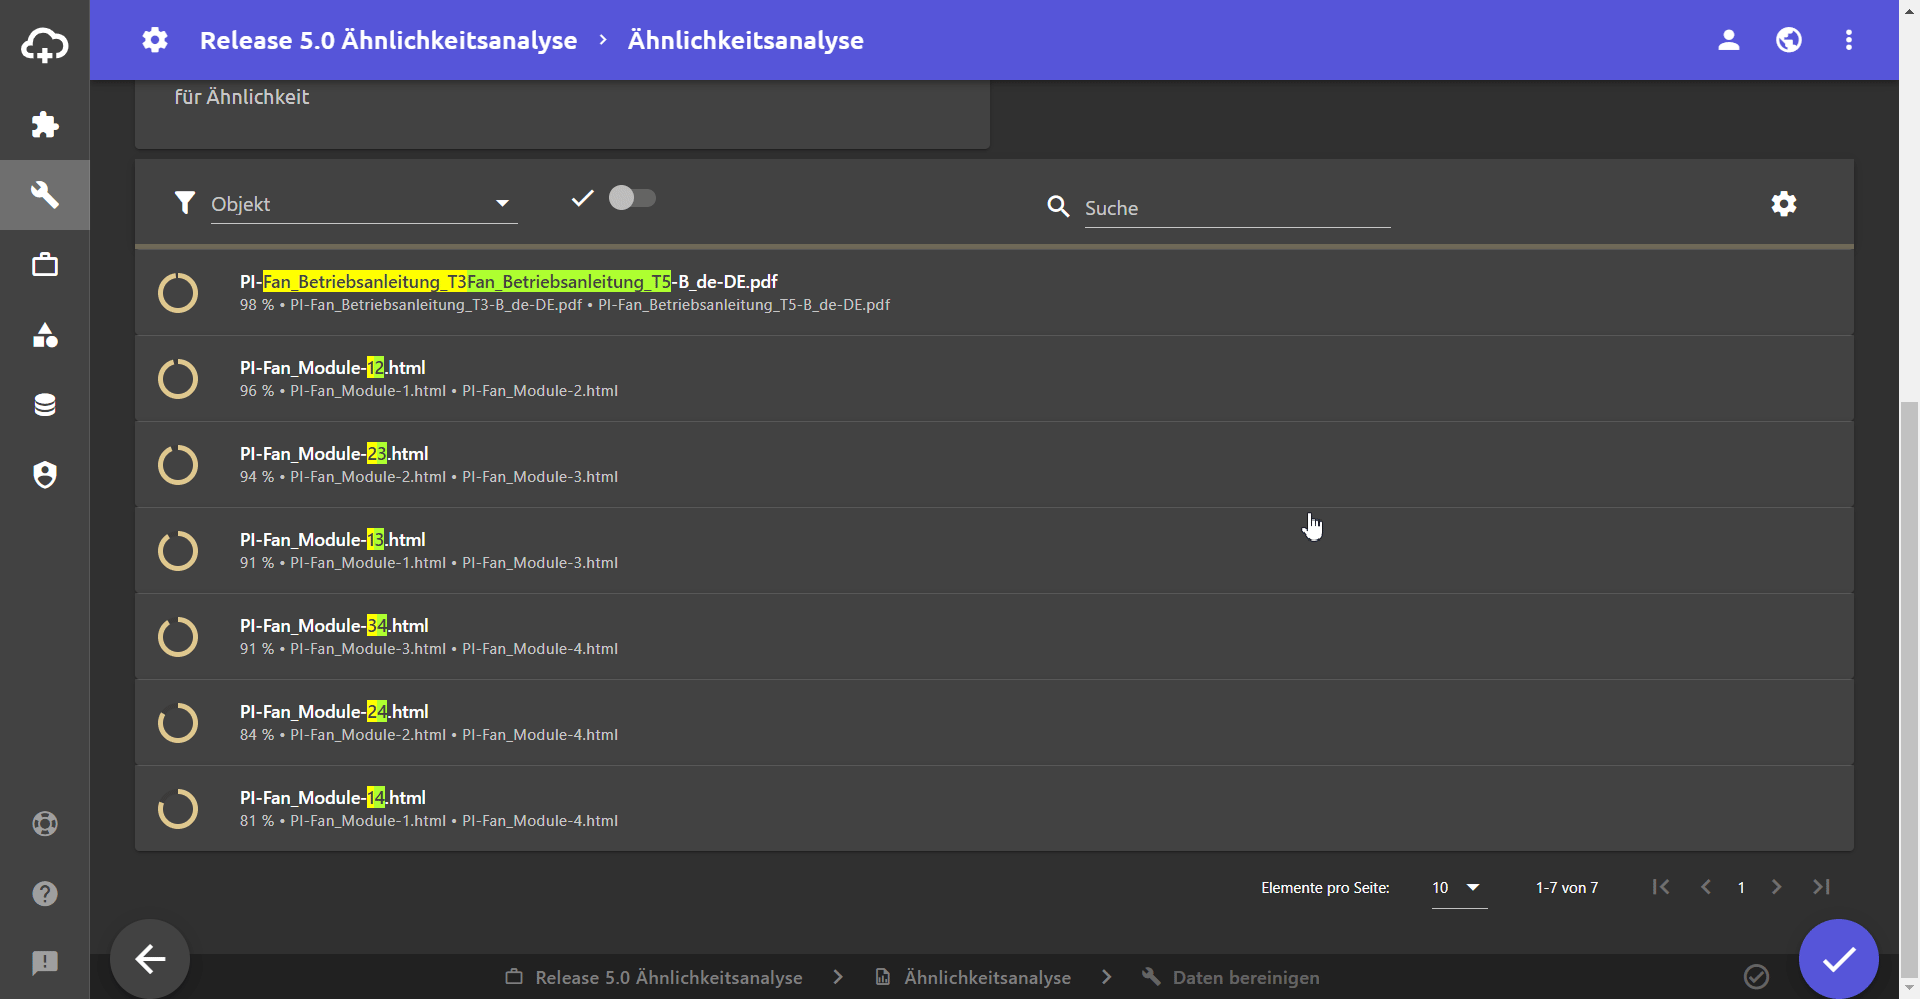Screen dimensions: 1920x999
Task: Select the wrench tools sidebar icon
Action: pos(45,195)
